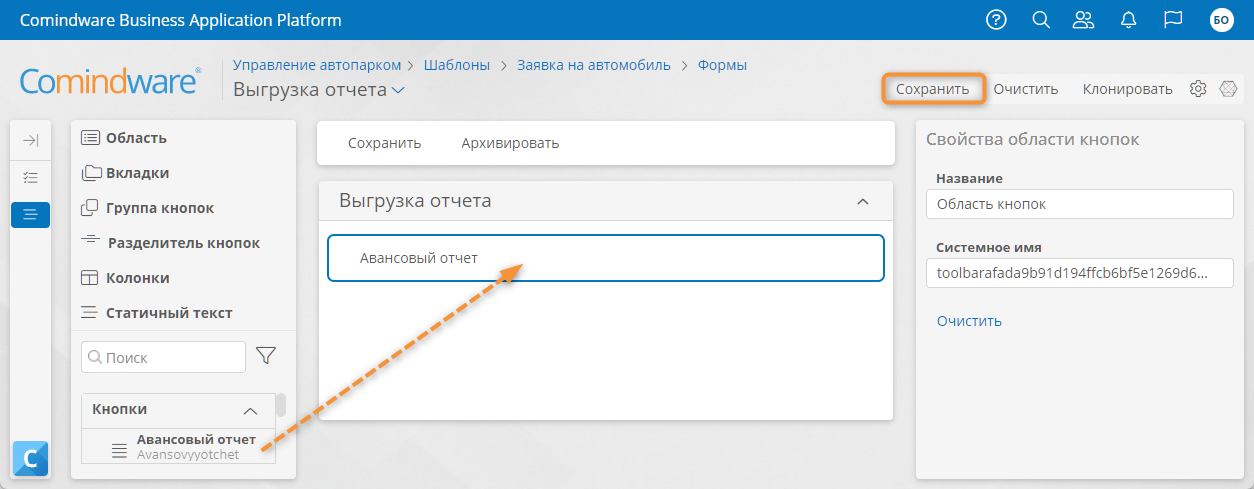Click drag handle icon of Авансовый отчет button
The image size is (1254, 489).
[119, 449]
